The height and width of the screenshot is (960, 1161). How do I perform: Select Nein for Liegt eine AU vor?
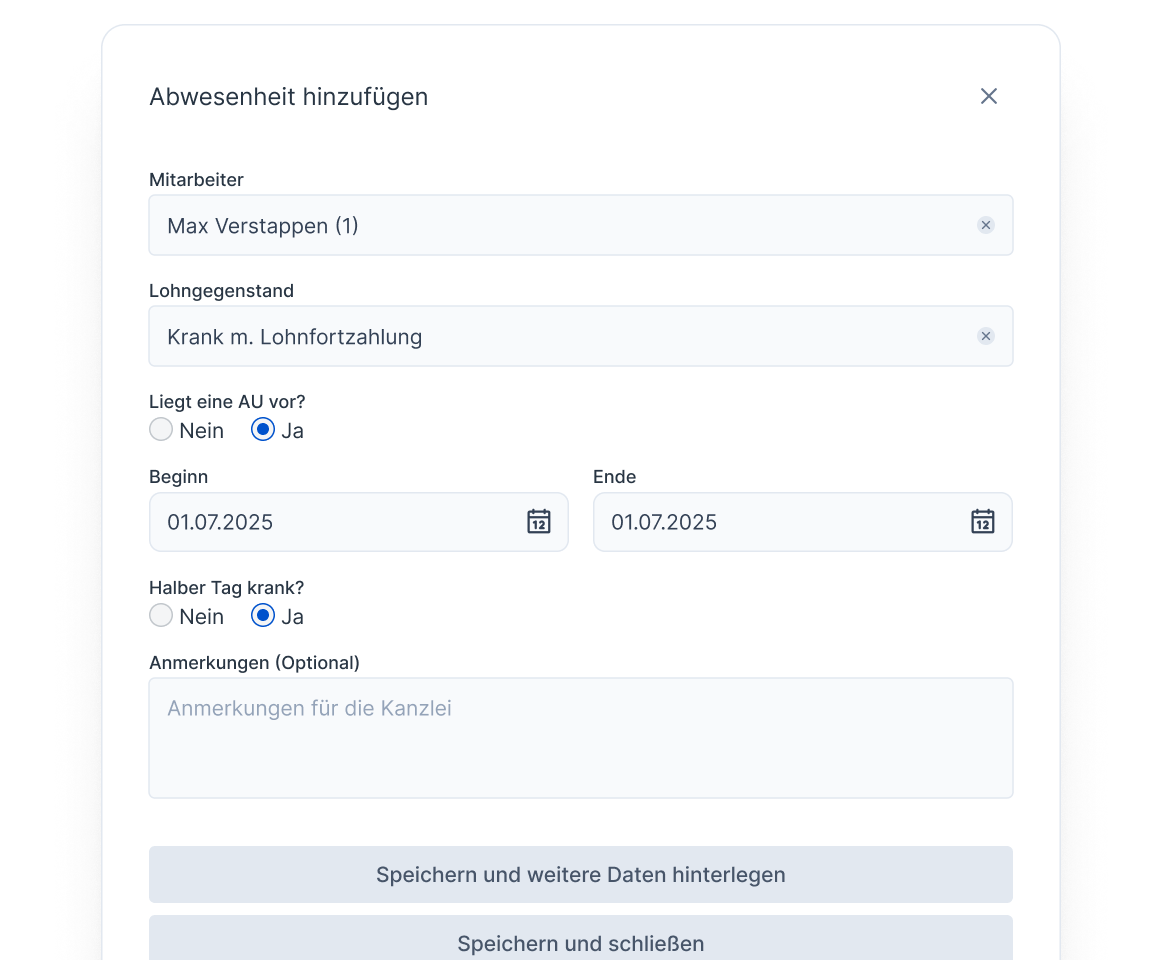[x=161, y=429]
